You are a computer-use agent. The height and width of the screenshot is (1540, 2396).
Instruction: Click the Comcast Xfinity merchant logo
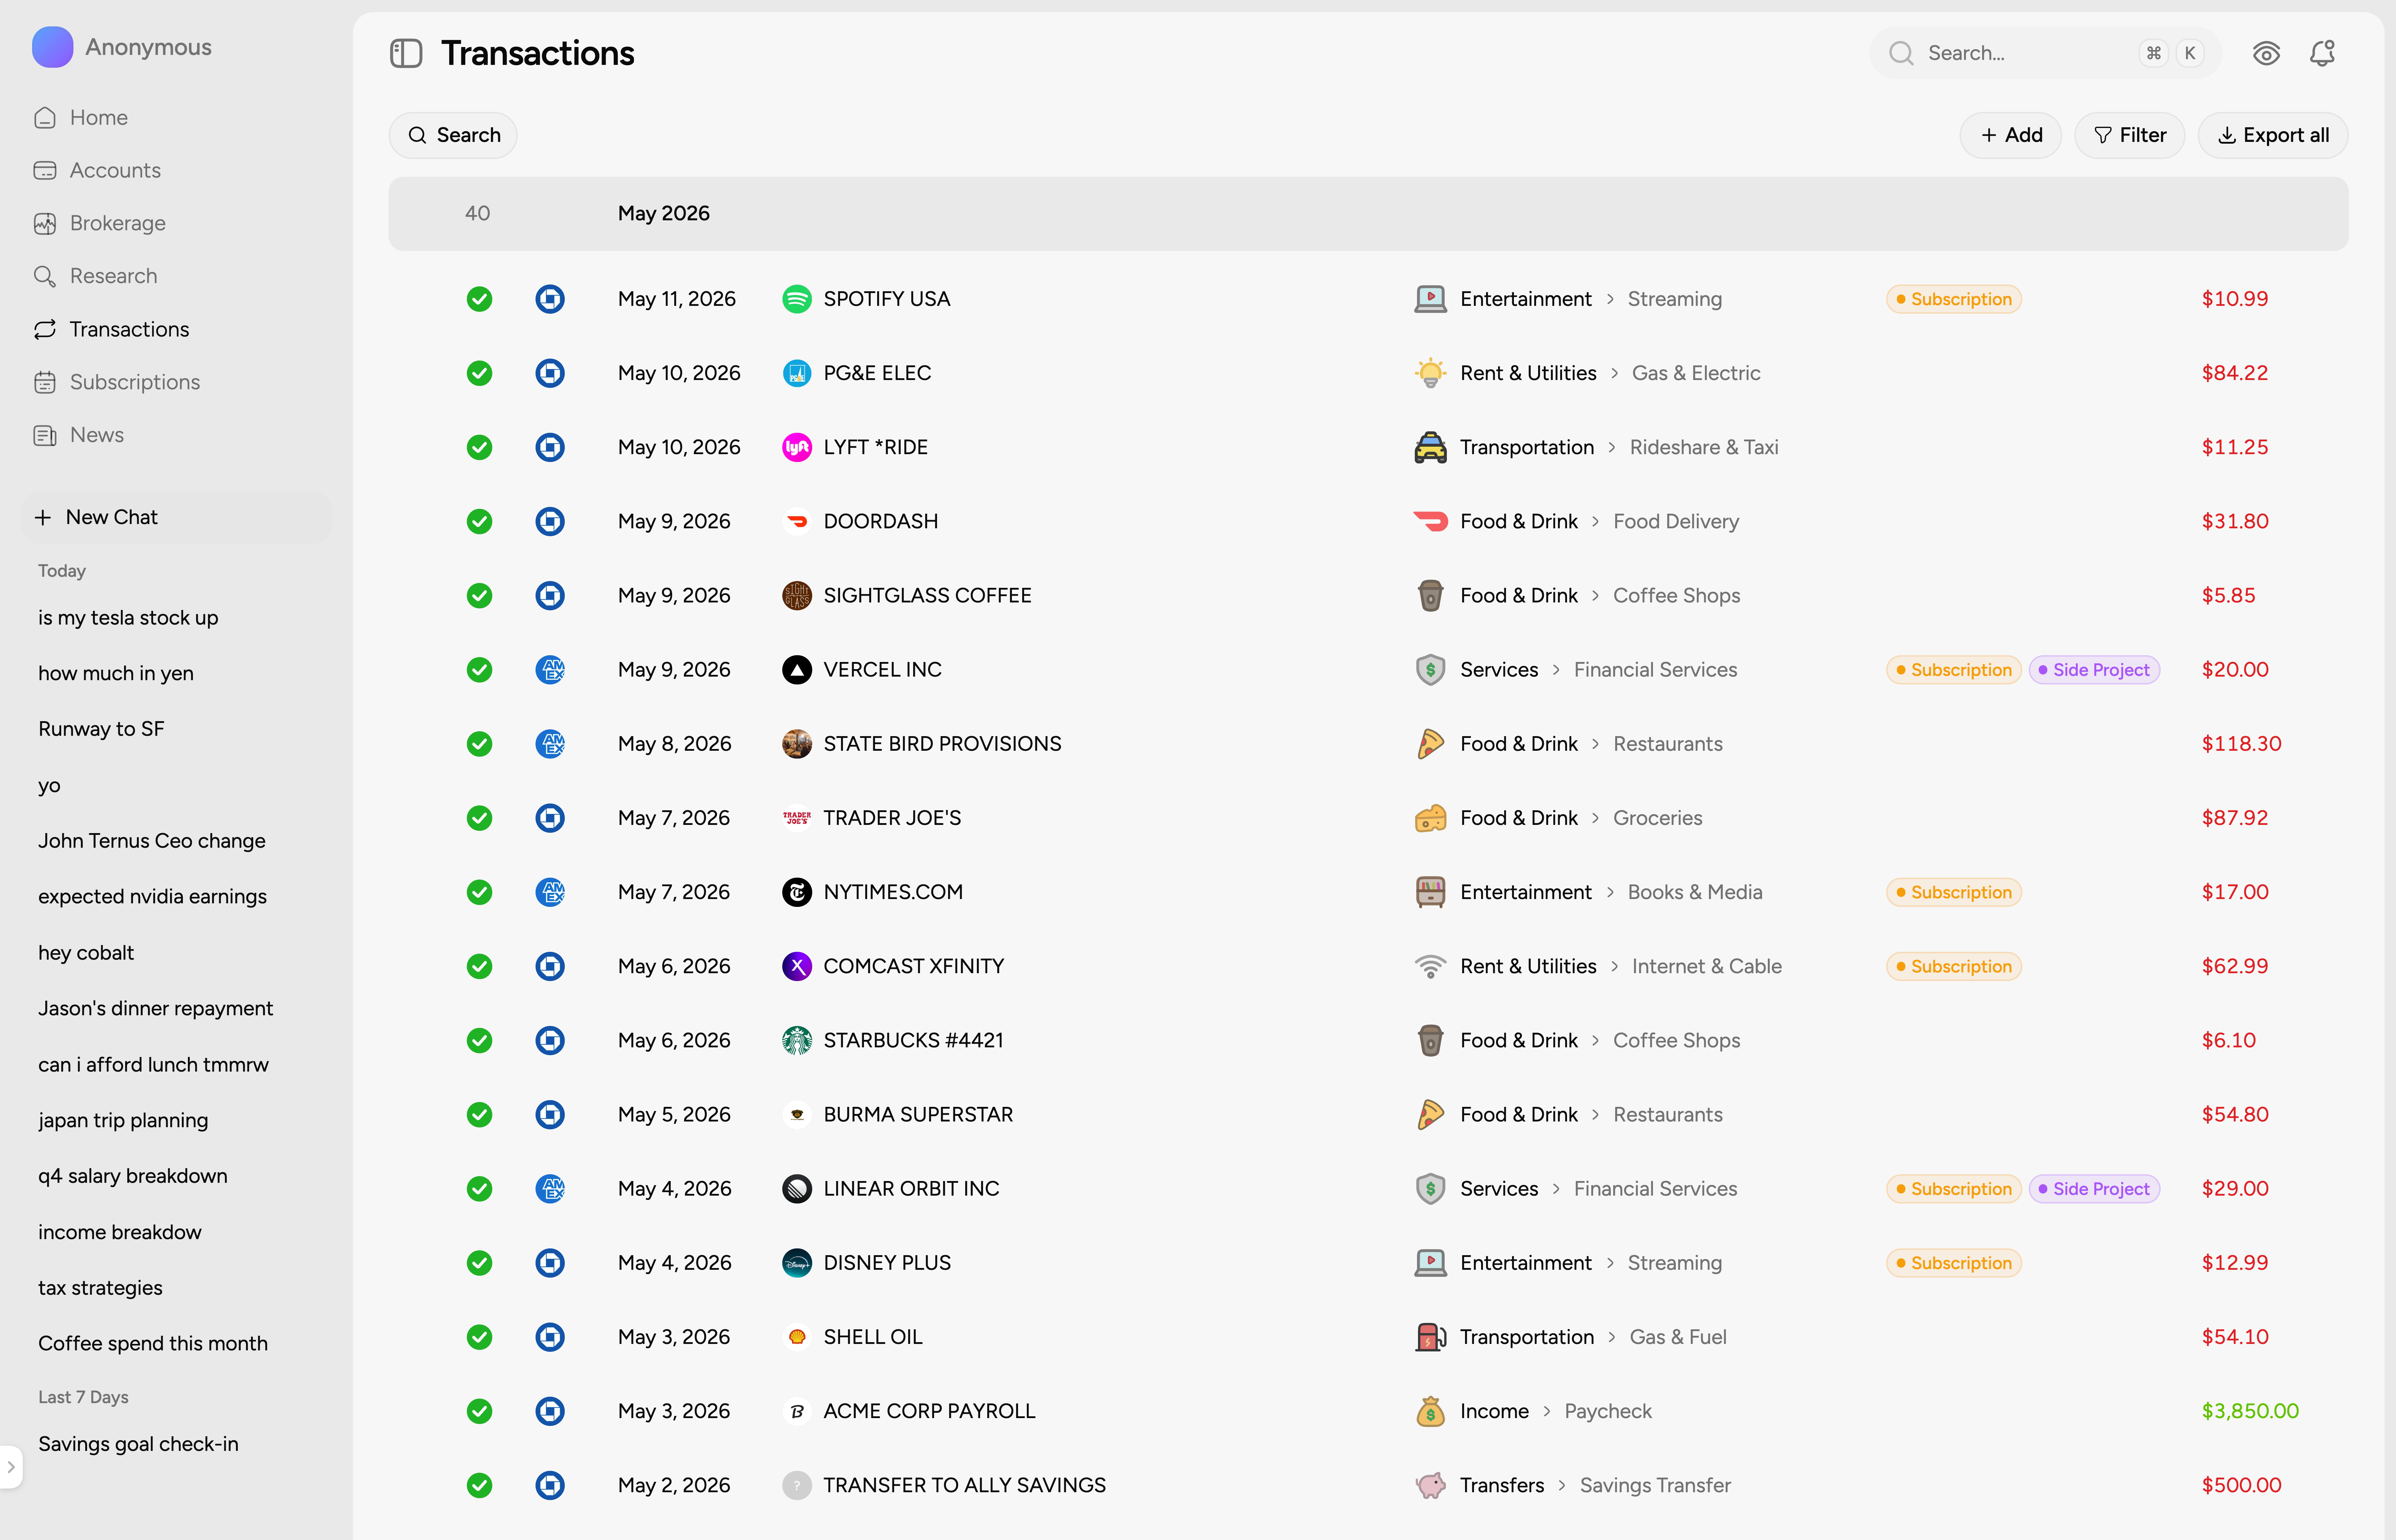[796, 966]
